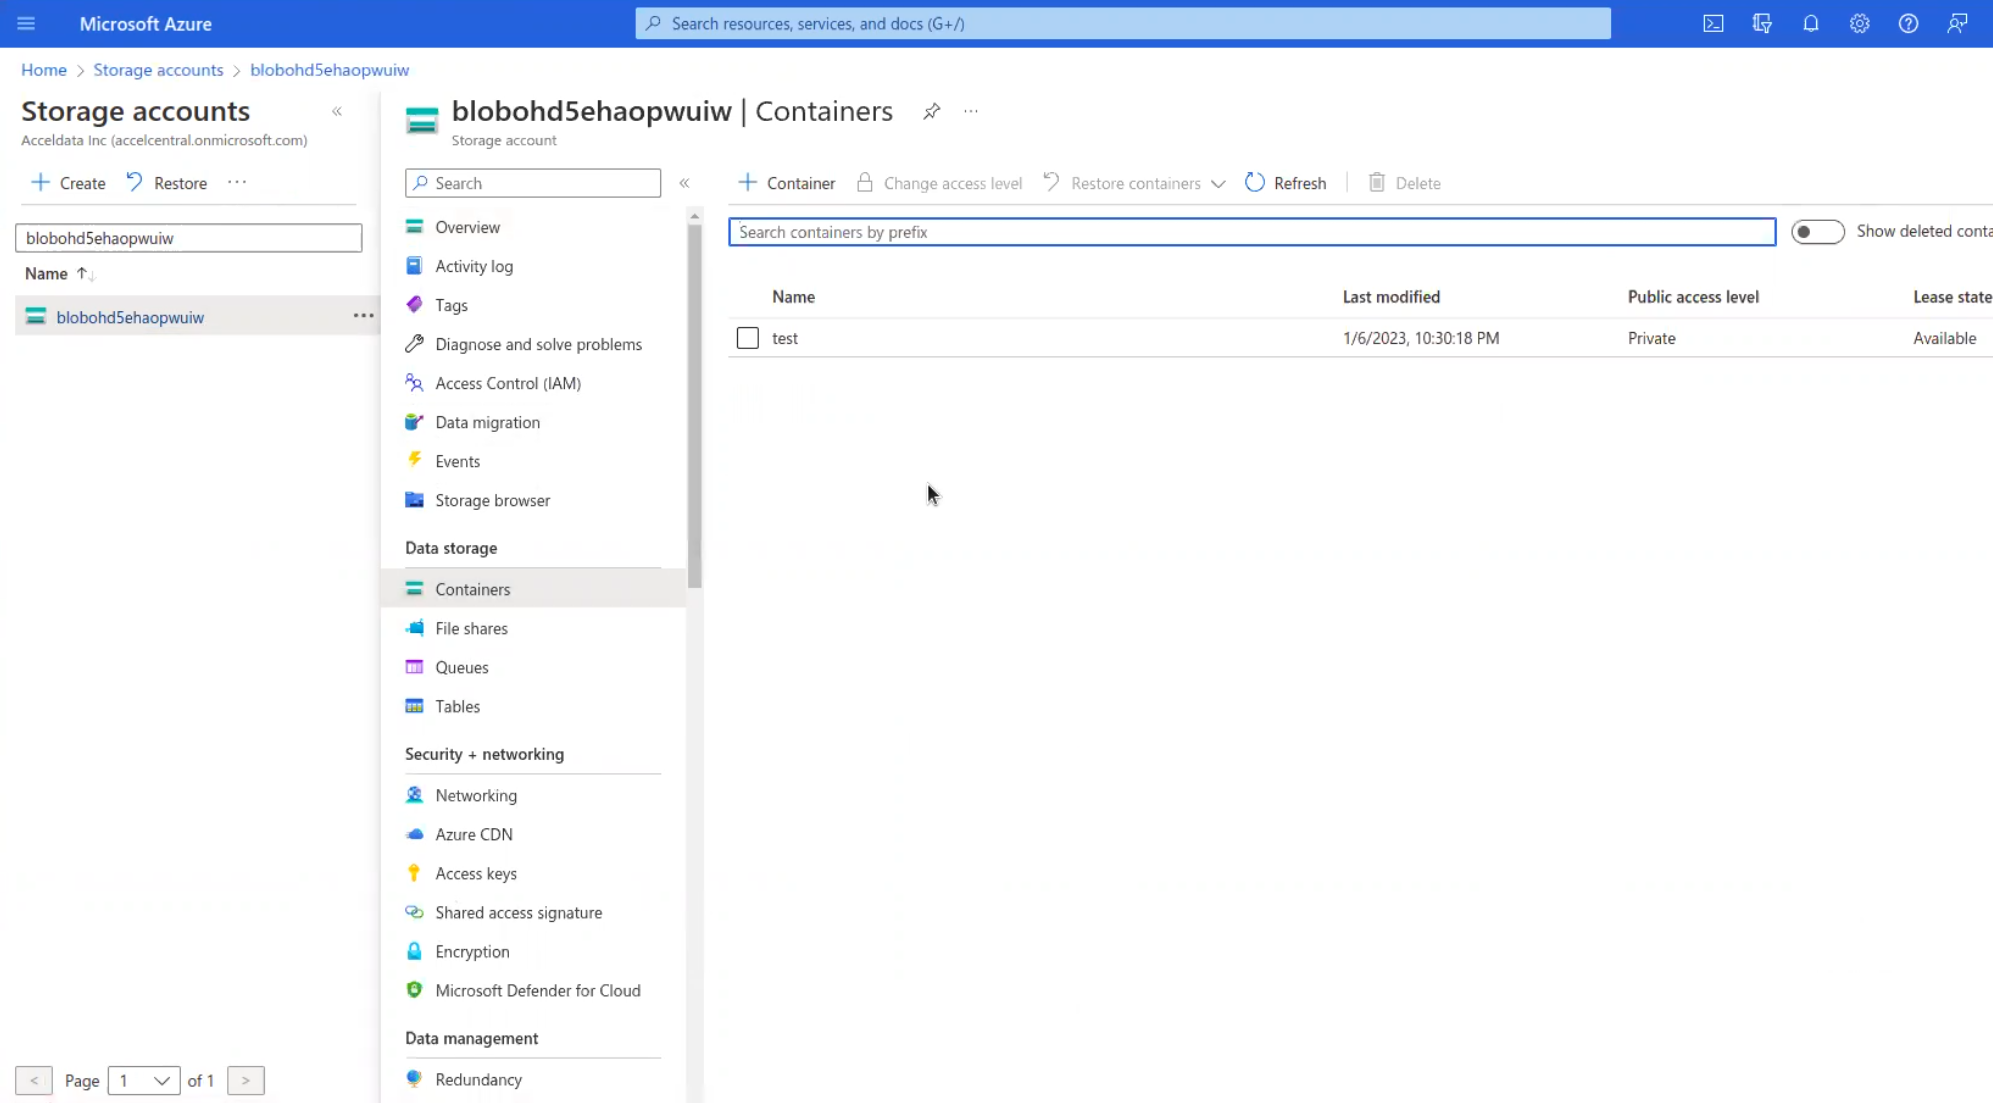The image size is (1993, 1103).
Task: Click Change access level
Action: pyautogui.click(x=939, y=183)
